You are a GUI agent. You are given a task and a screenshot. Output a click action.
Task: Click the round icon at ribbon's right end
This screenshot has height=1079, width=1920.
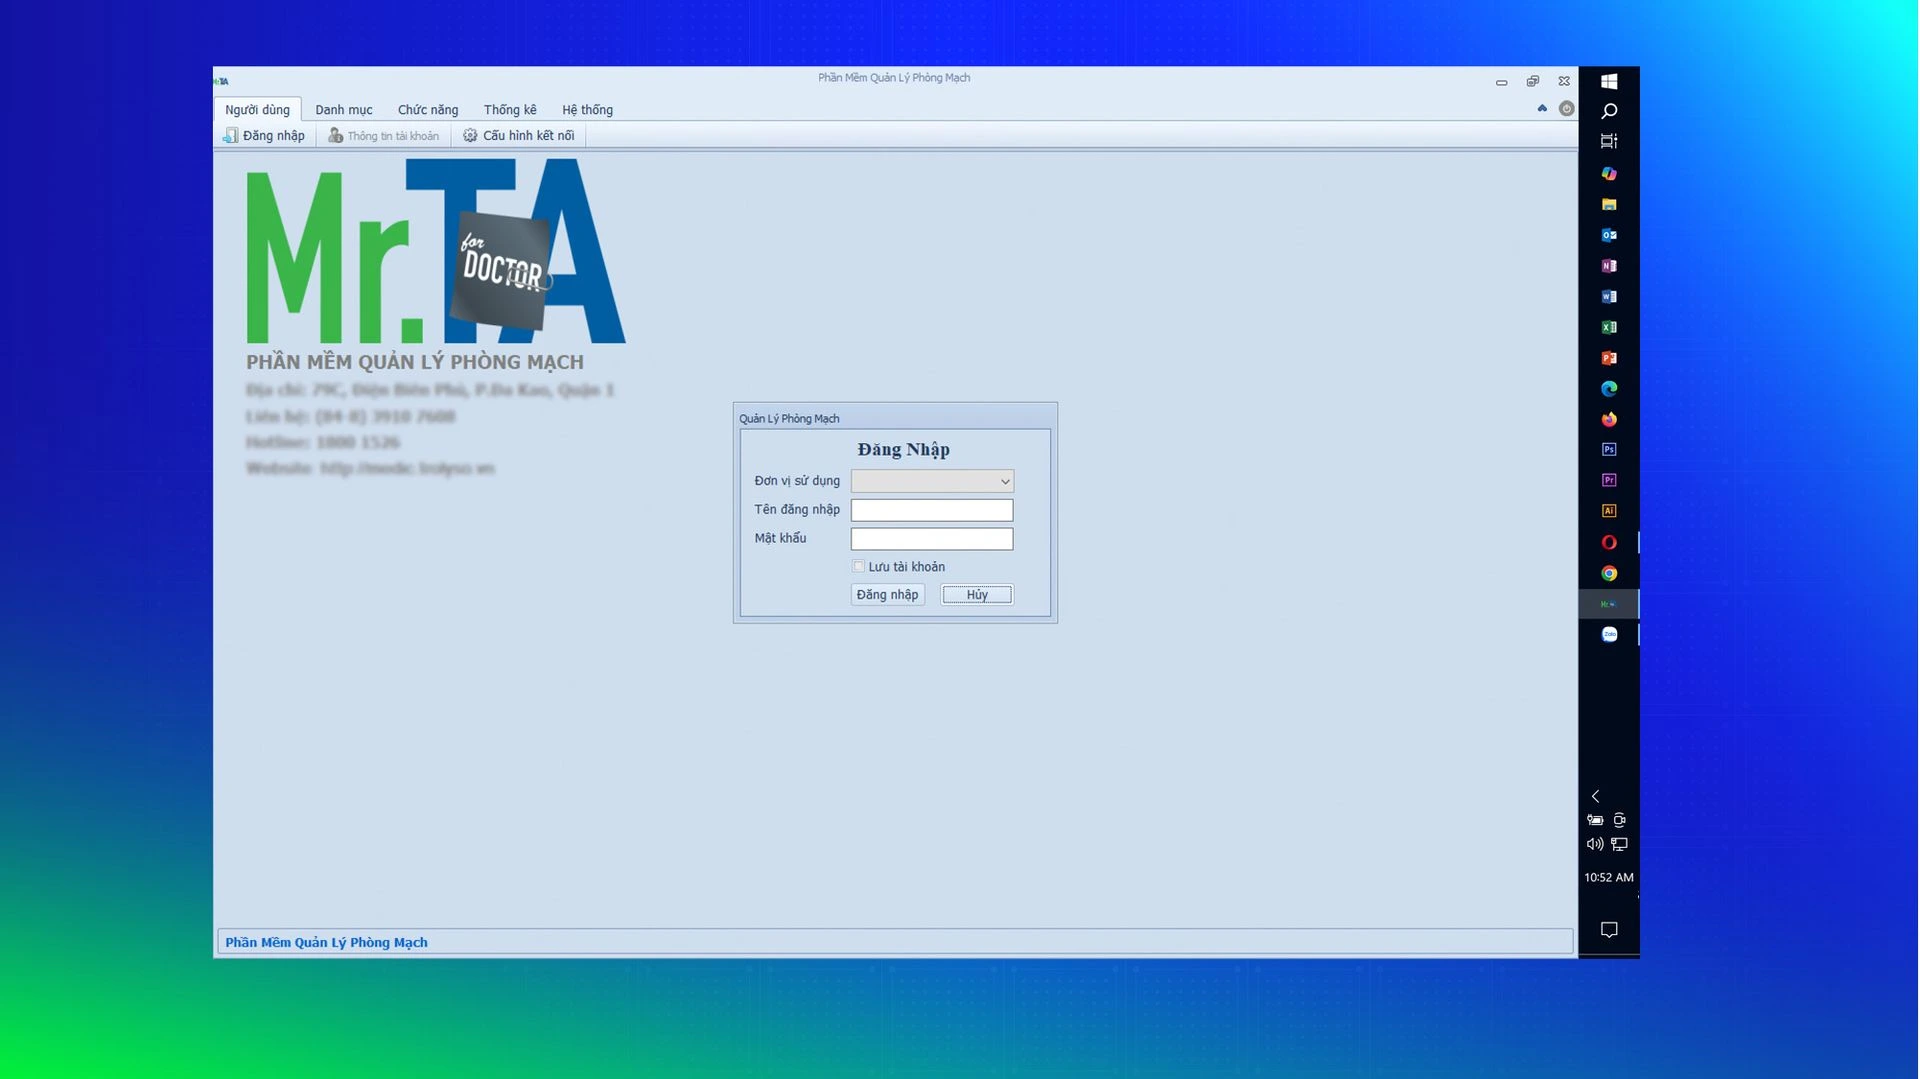click(1566, 108)
